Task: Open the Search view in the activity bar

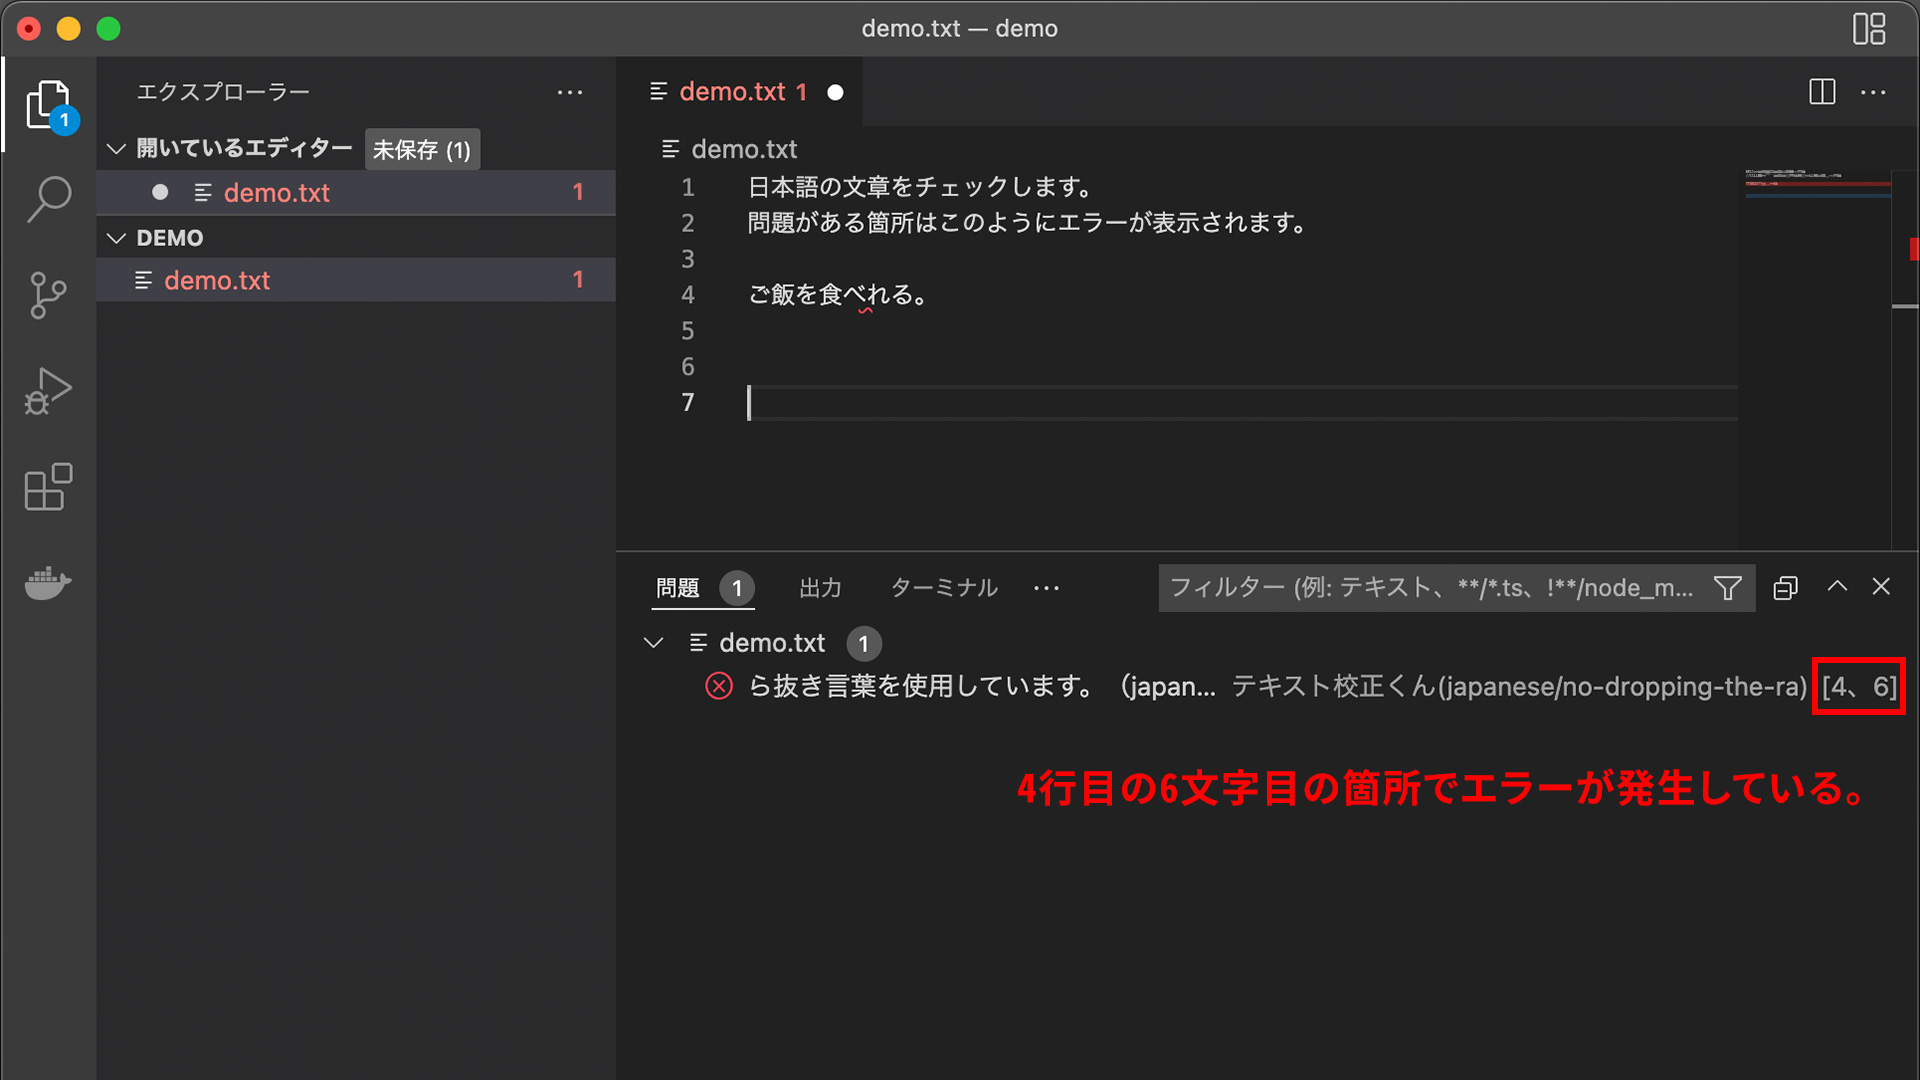Action: (x=48, y=199)
